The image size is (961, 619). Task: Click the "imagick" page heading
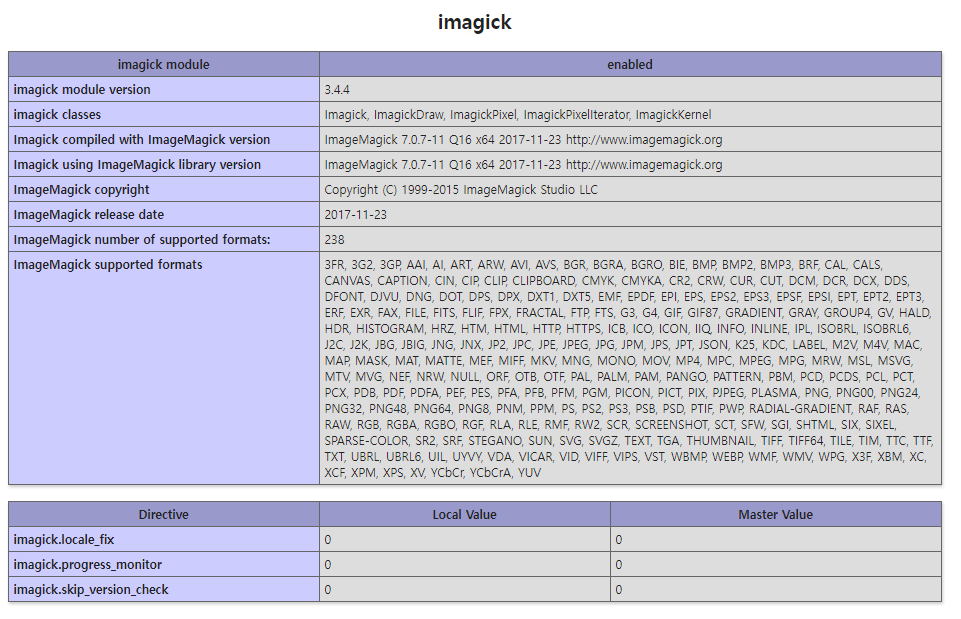(474, 23)
